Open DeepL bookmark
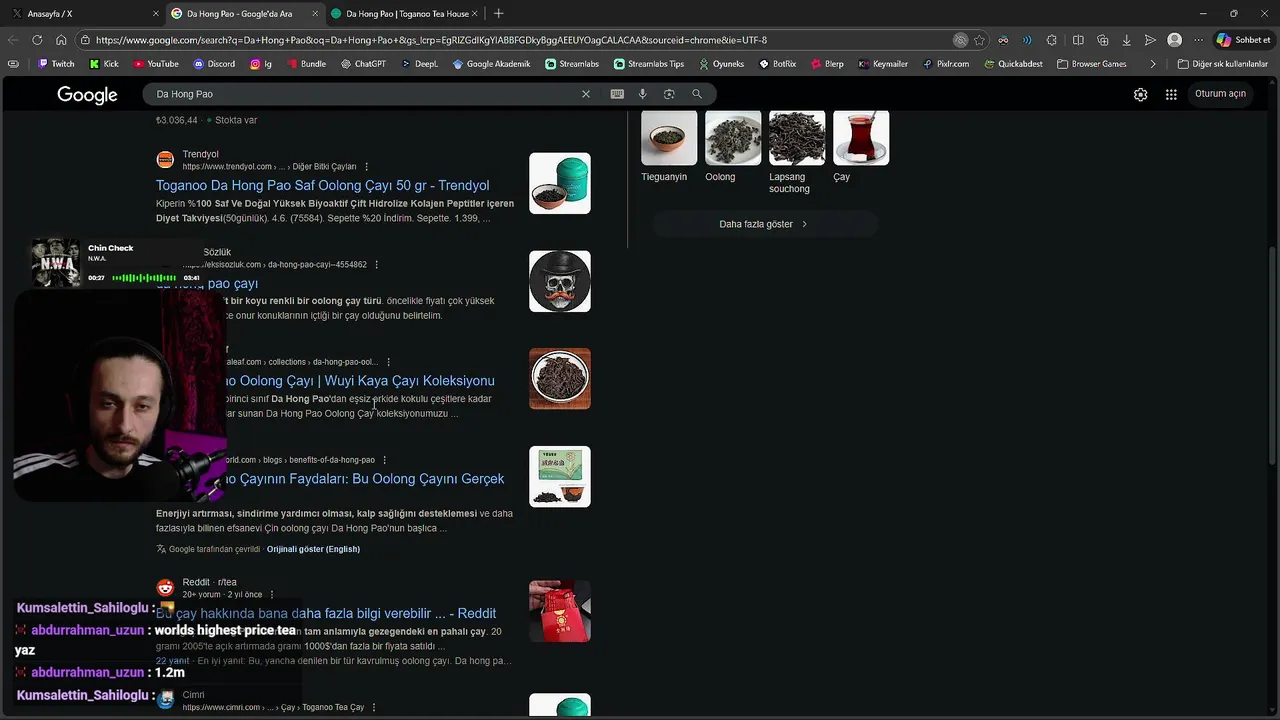The width and height of the screenshot is (1280, 720). tap(419, 64)
